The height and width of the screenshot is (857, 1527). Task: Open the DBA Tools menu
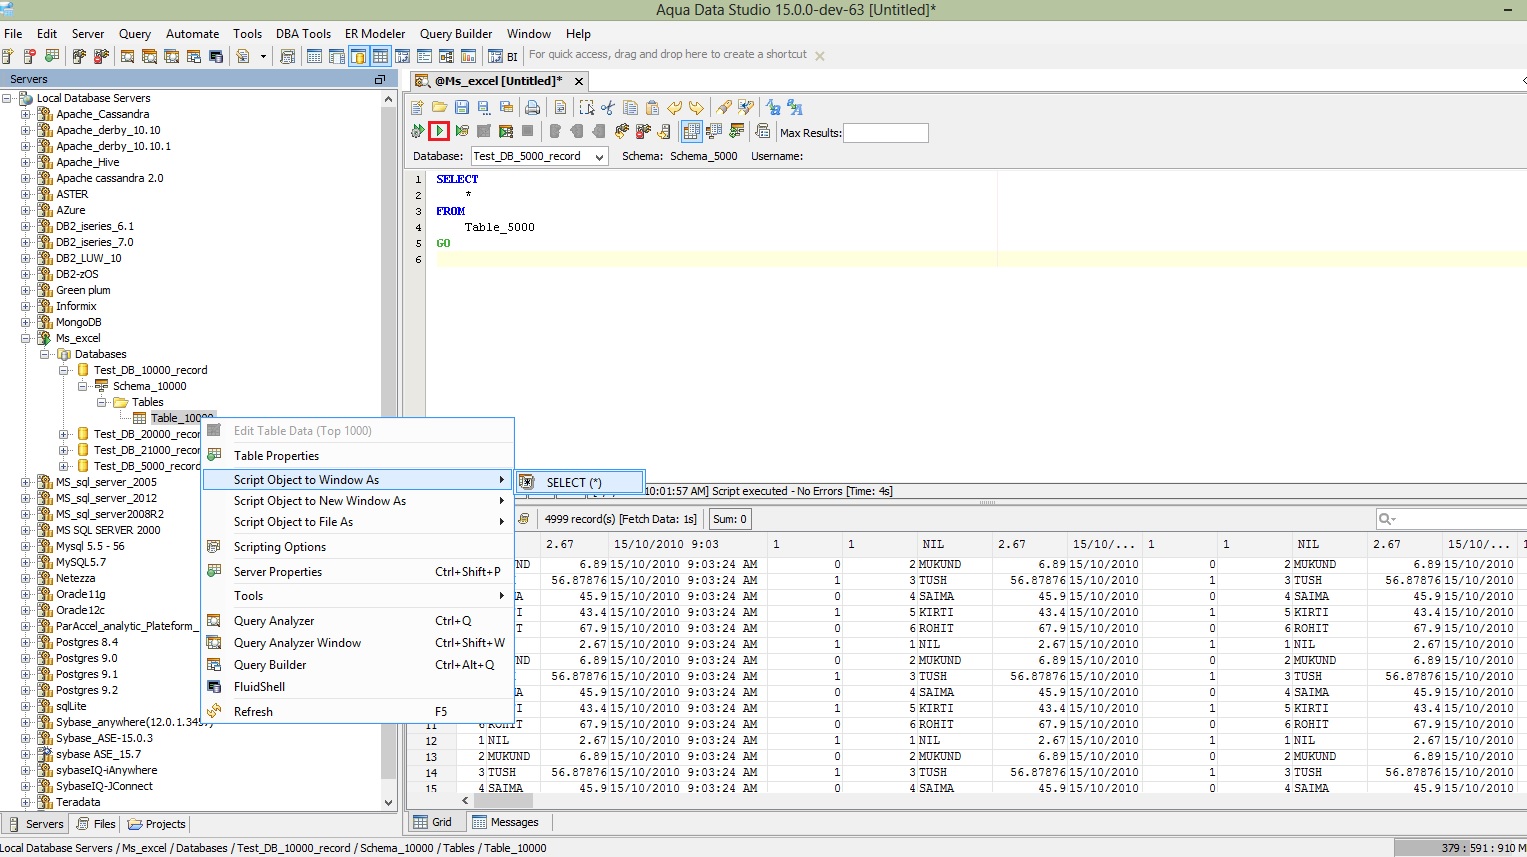pos(303,33)
